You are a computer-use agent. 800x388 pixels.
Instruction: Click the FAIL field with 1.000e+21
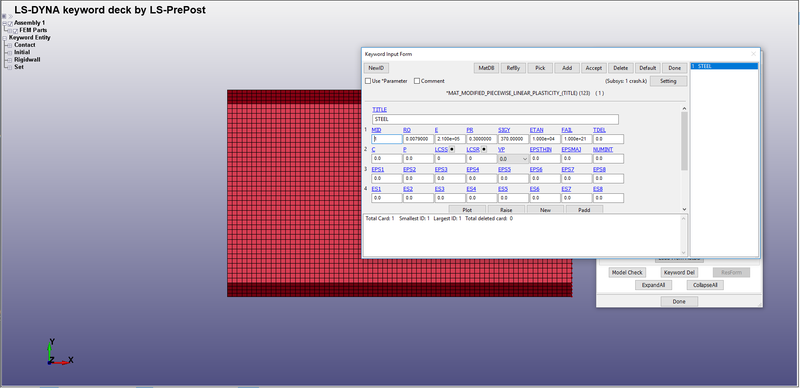click(577, 139)
